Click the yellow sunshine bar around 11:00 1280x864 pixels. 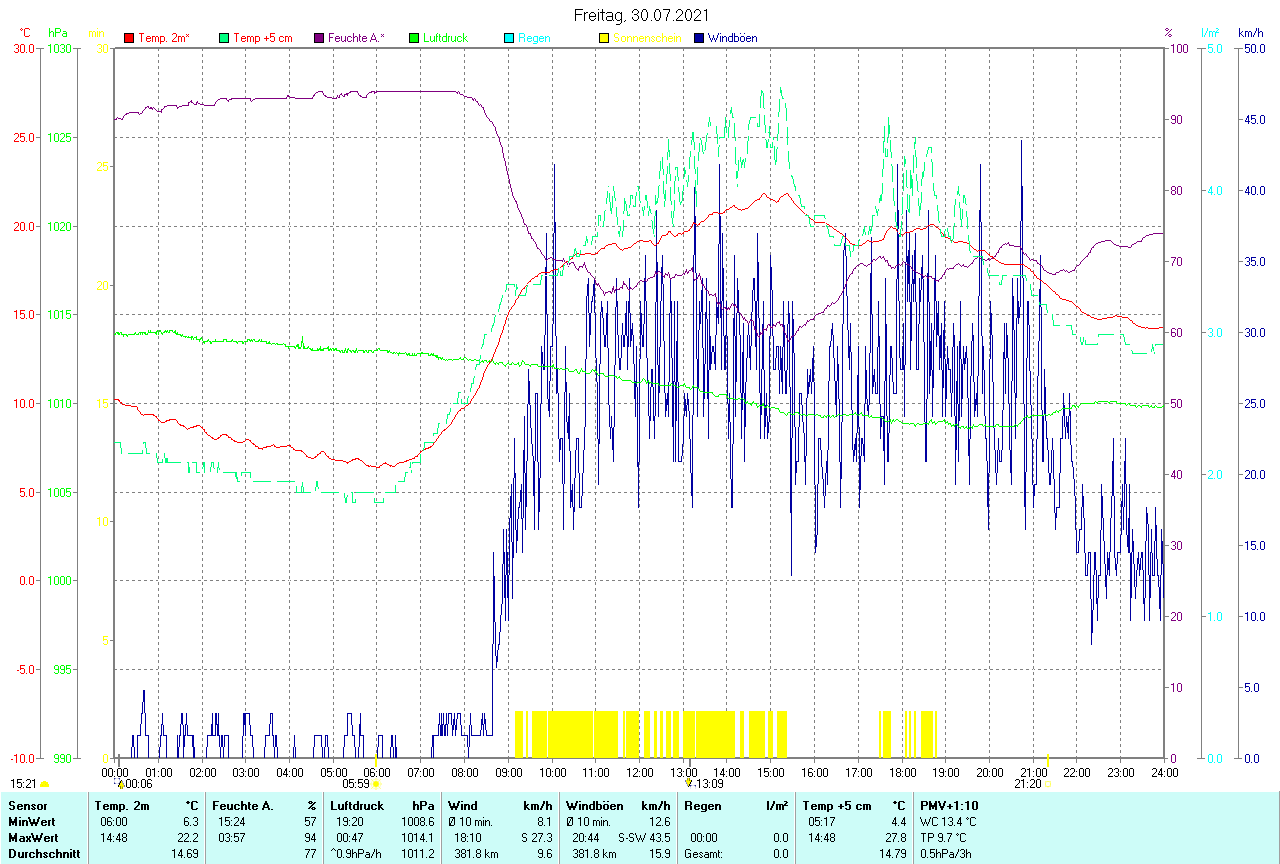point(575,734)
